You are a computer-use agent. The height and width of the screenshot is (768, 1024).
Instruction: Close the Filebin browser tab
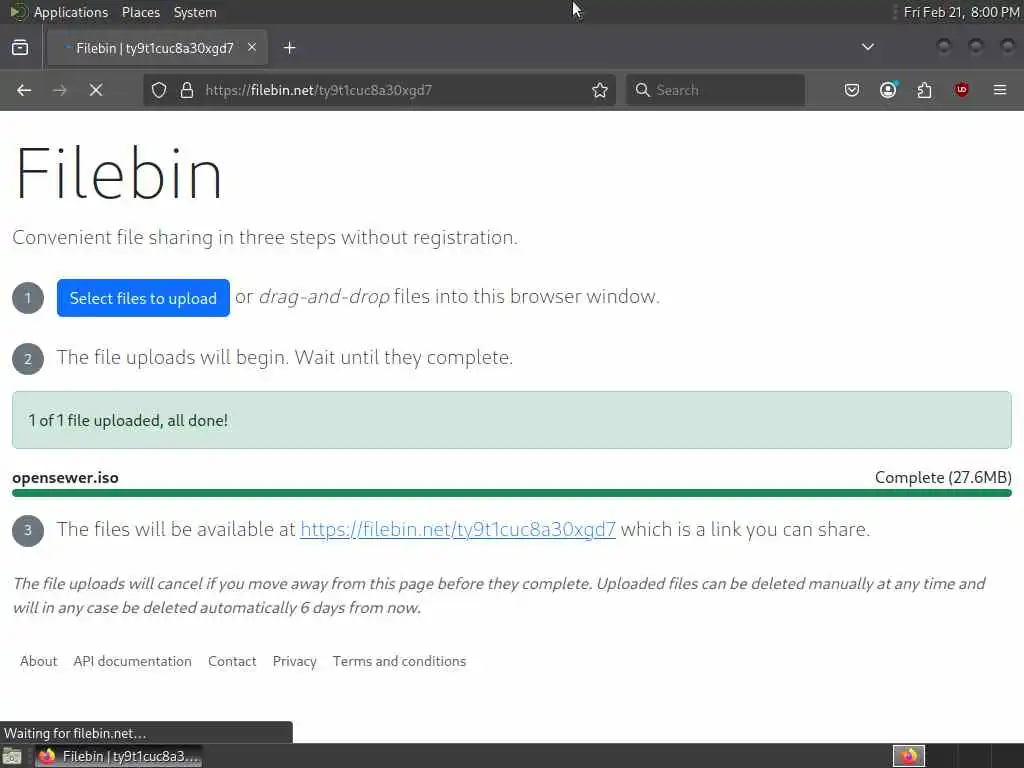252,48
